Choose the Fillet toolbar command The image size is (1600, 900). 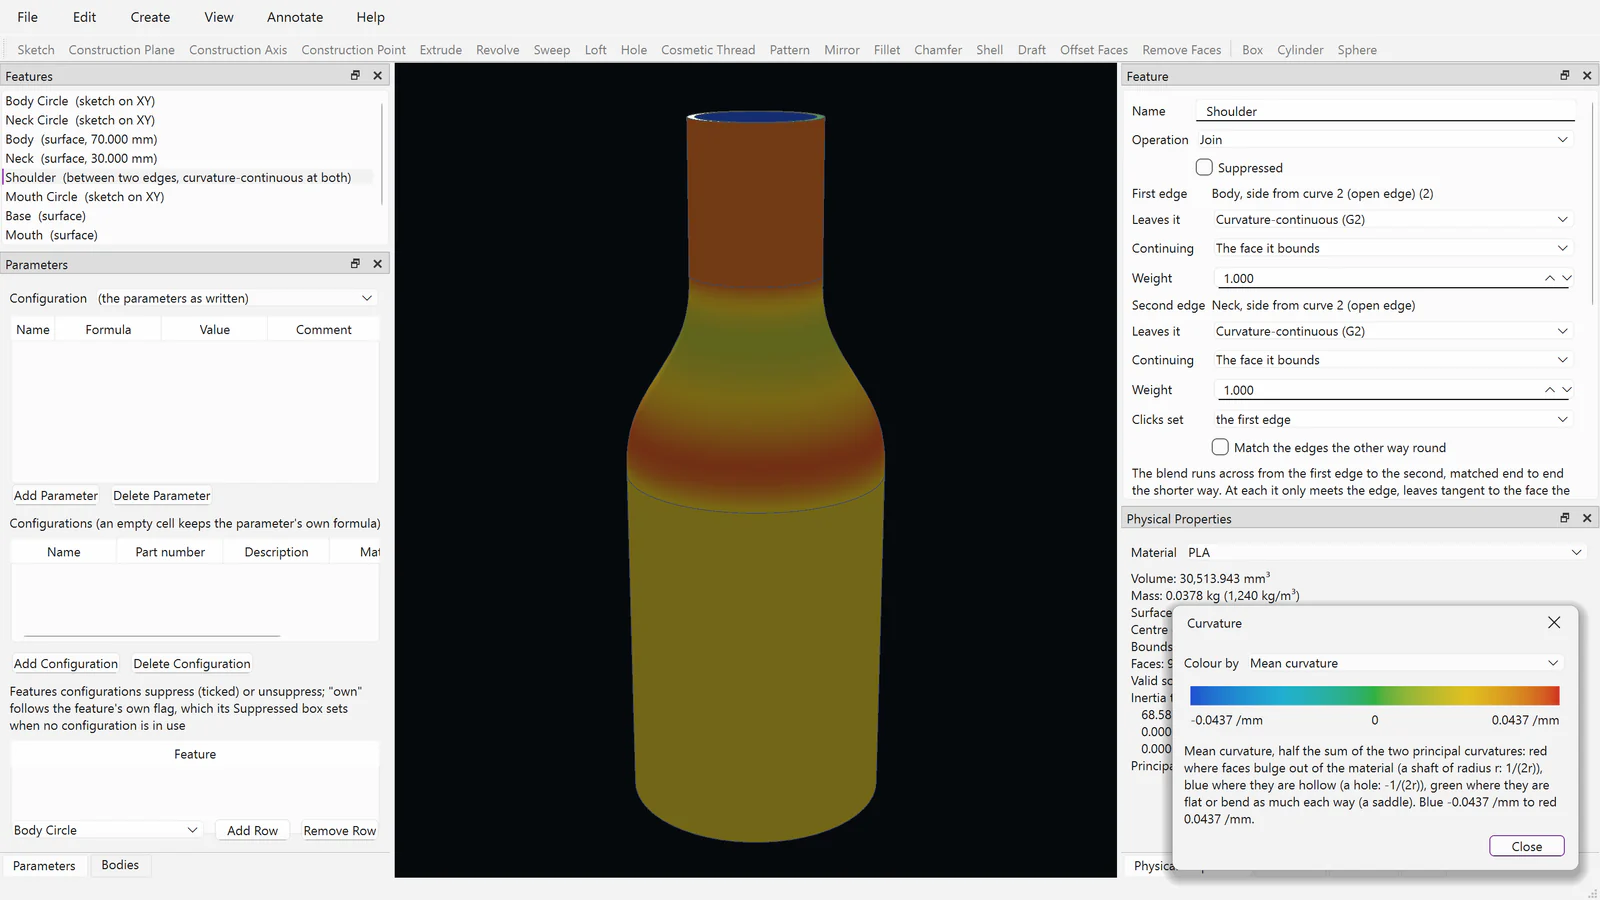[x=887, y=50]
